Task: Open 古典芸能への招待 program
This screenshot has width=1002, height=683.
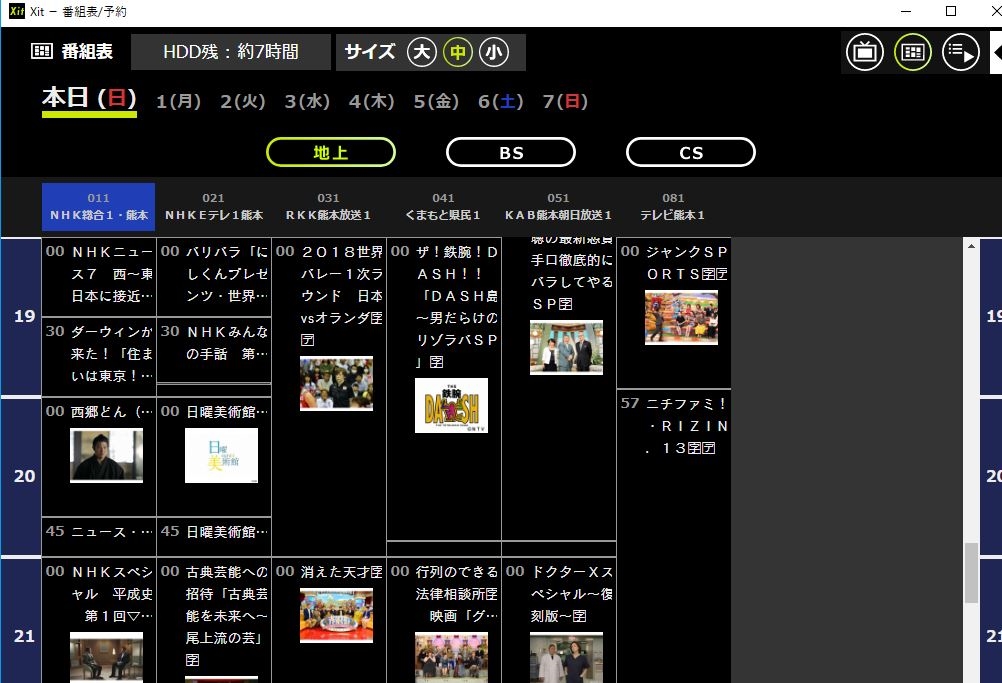Action: coord(214,620)
